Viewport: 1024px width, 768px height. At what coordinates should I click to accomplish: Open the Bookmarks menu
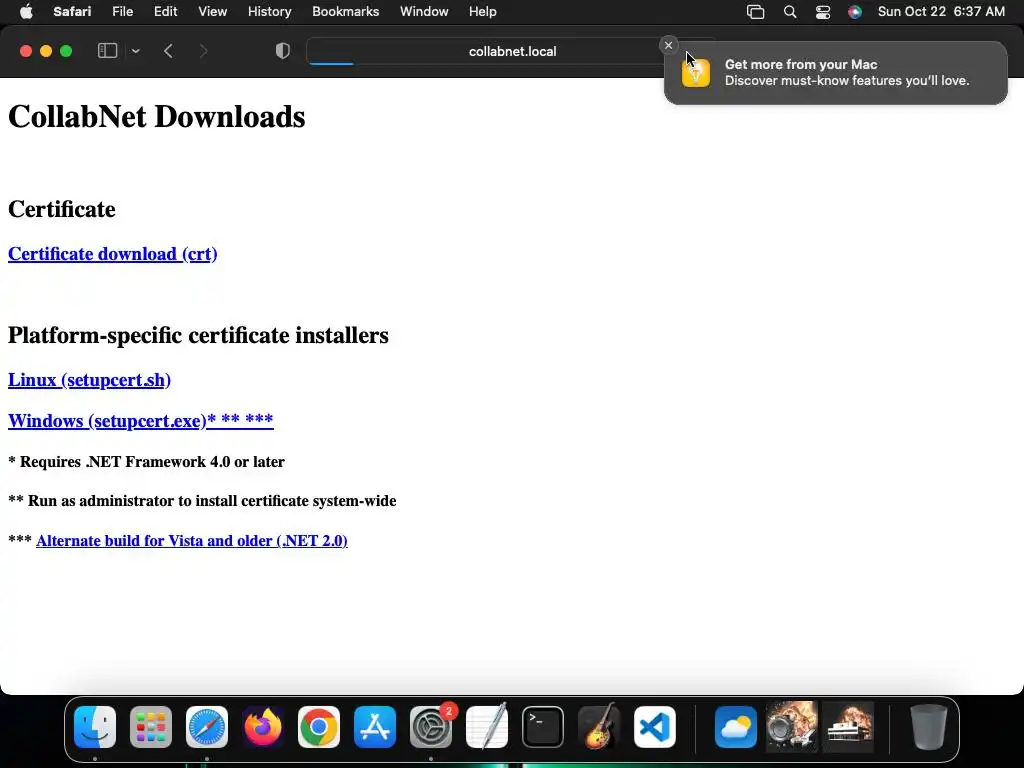coord(345,12)
